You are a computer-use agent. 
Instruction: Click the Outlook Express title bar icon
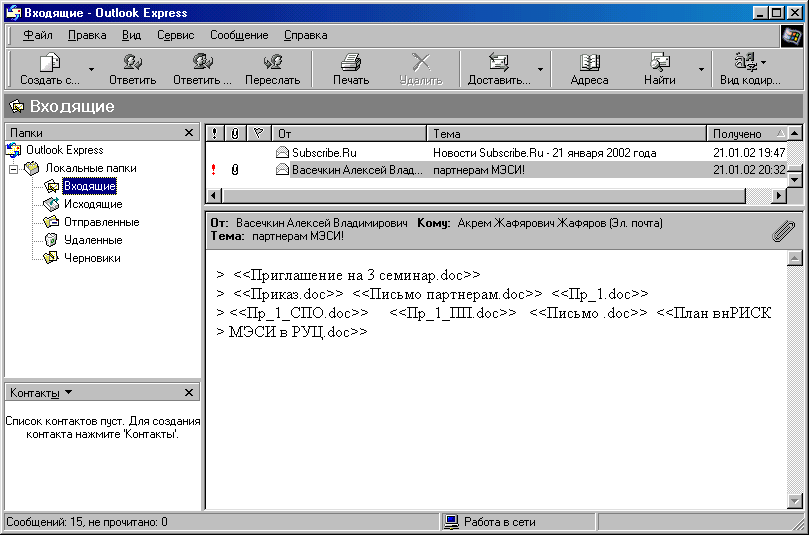click(13, 12)
